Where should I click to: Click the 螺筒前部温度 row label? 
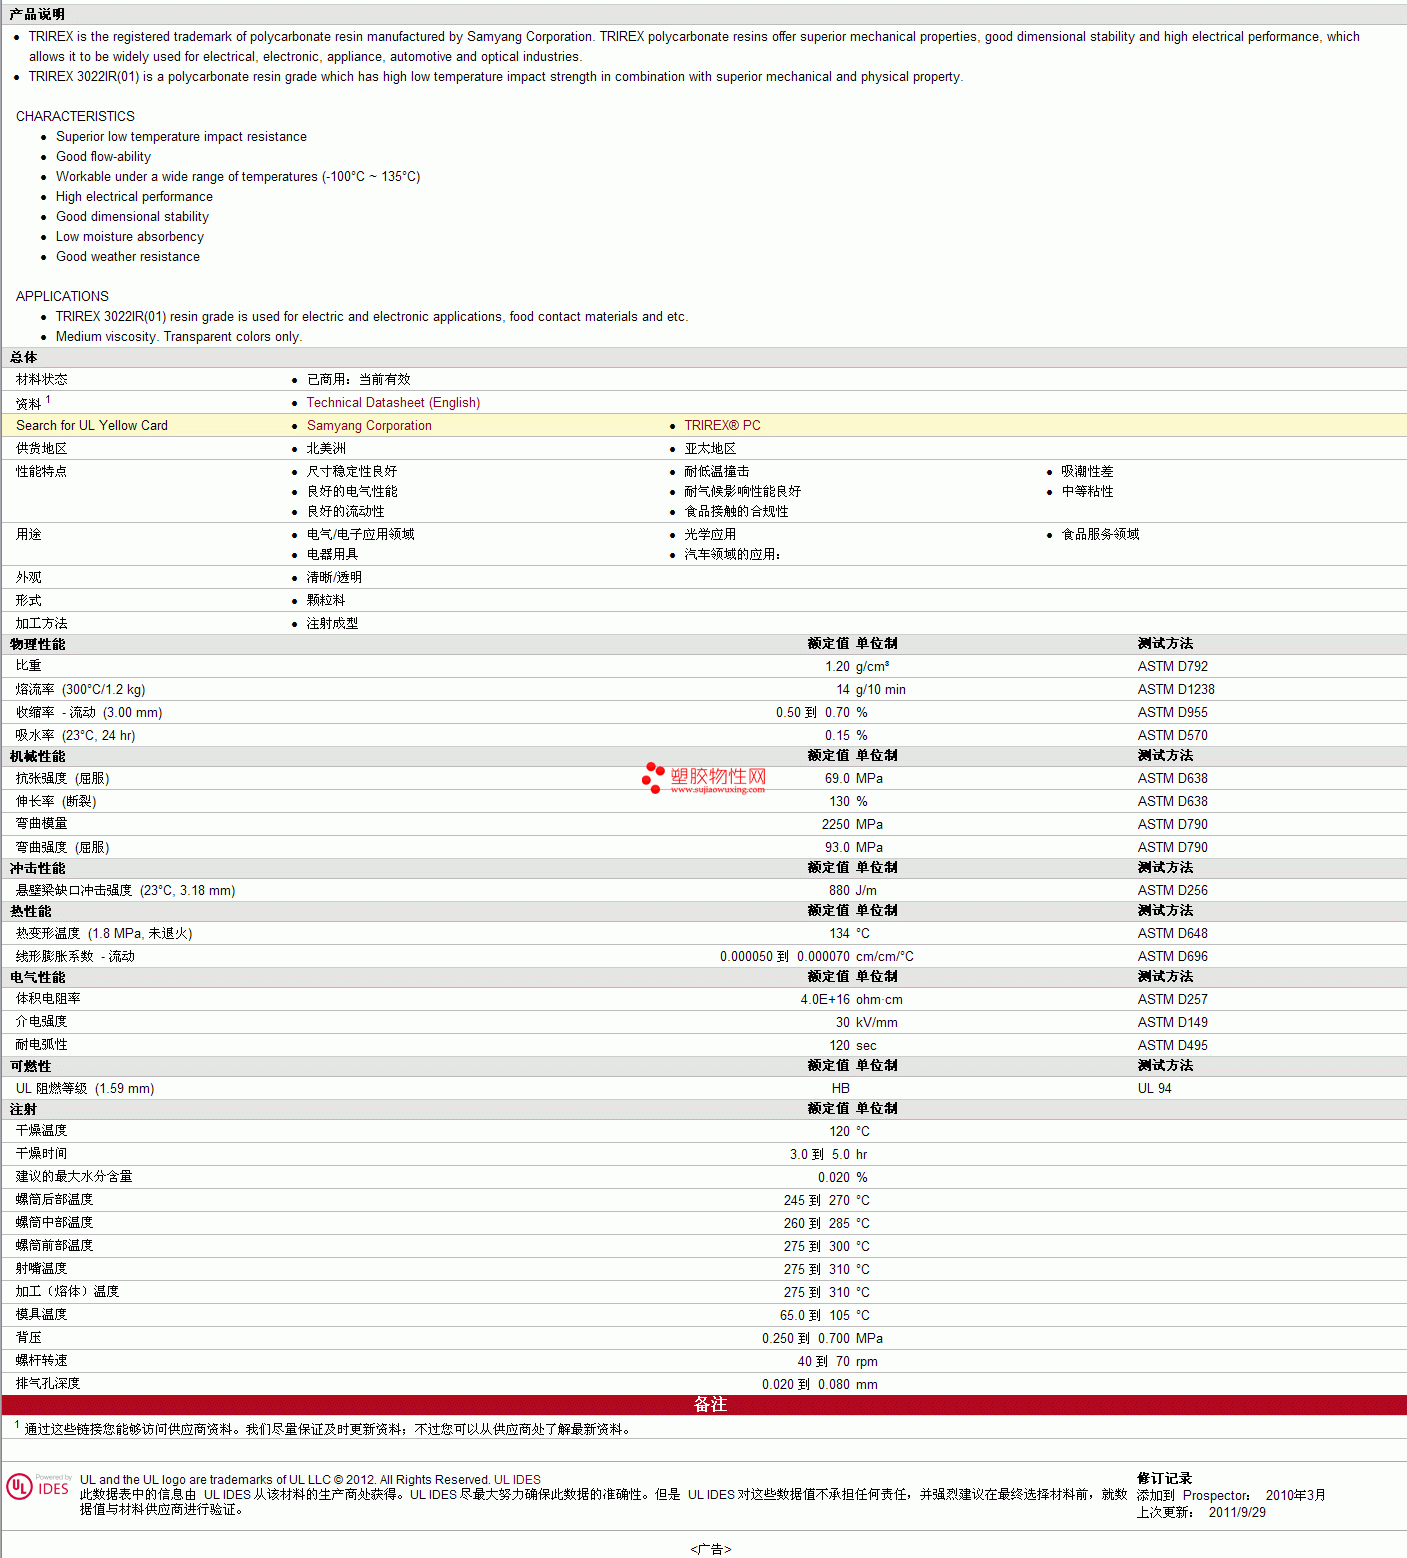(54, 1245)
